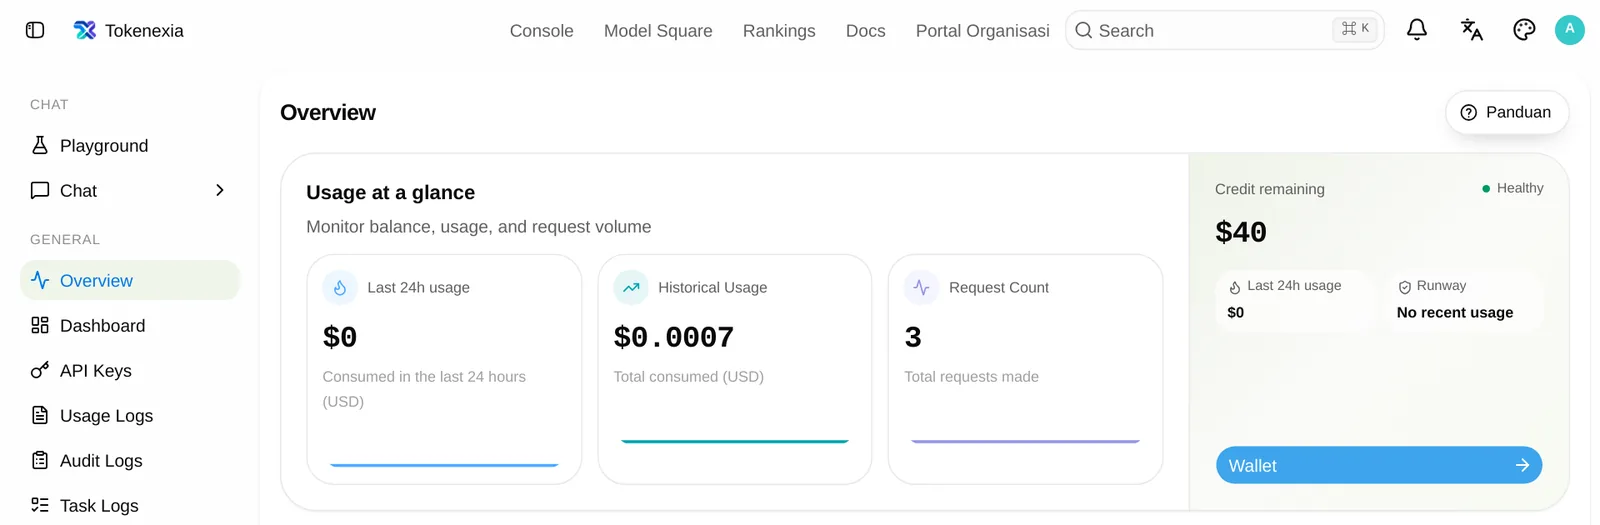
Task: Click the Panduan guide button
Action: [x=1506, y=113]
